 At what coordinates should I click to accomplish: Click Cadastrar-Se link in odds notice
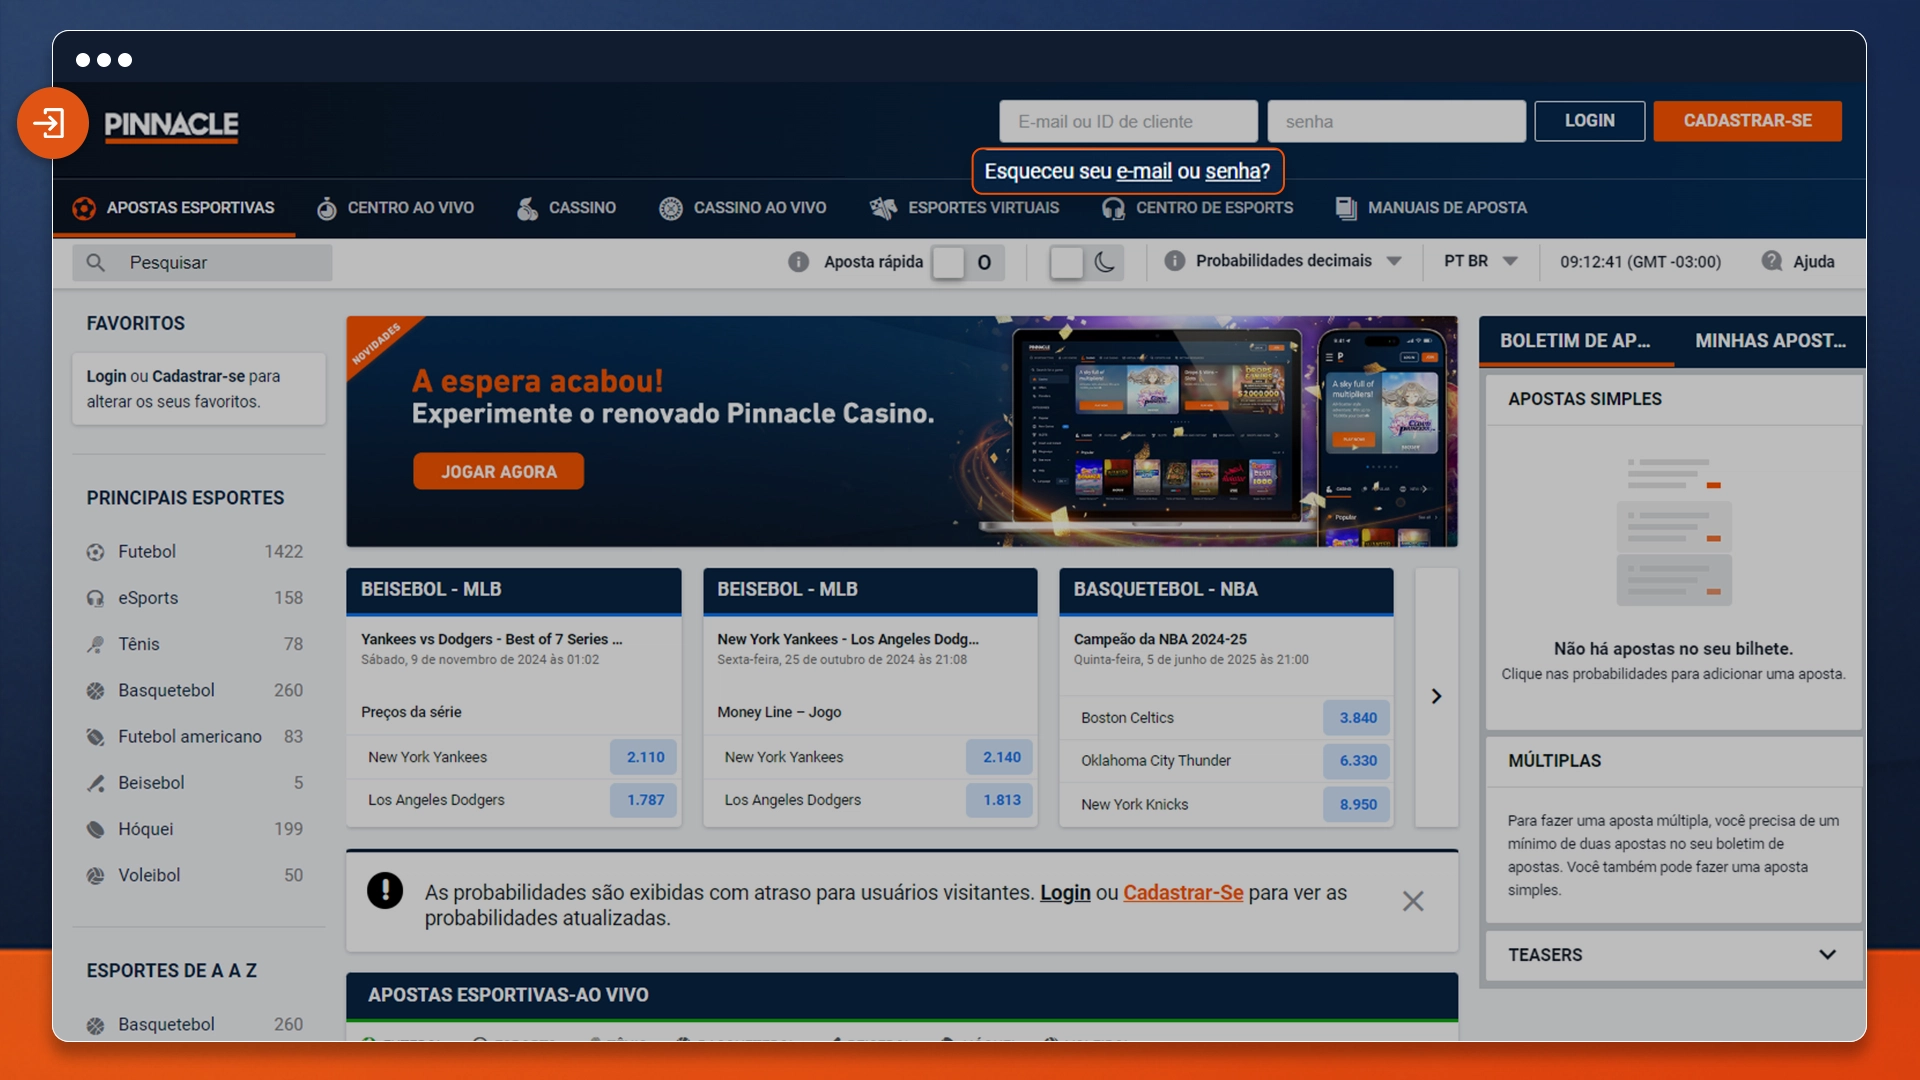(x=1183, y=893)
